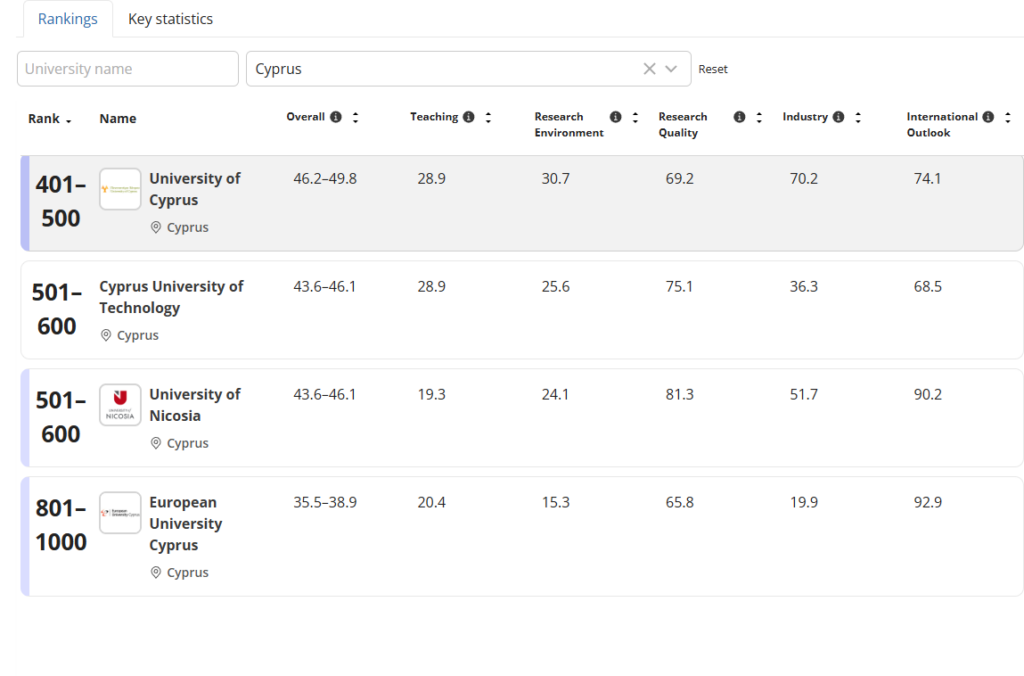Sort by Teaching score arrows
The height and width of the screenshot is (676, 1024).
pos(488,117)
